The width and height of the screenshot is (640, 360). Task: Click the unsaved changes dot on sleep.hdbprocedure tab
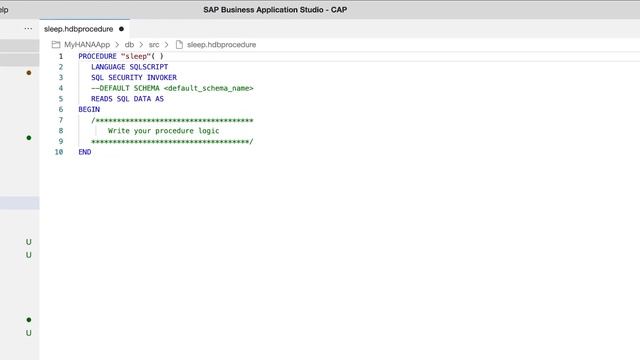point(121,29)
